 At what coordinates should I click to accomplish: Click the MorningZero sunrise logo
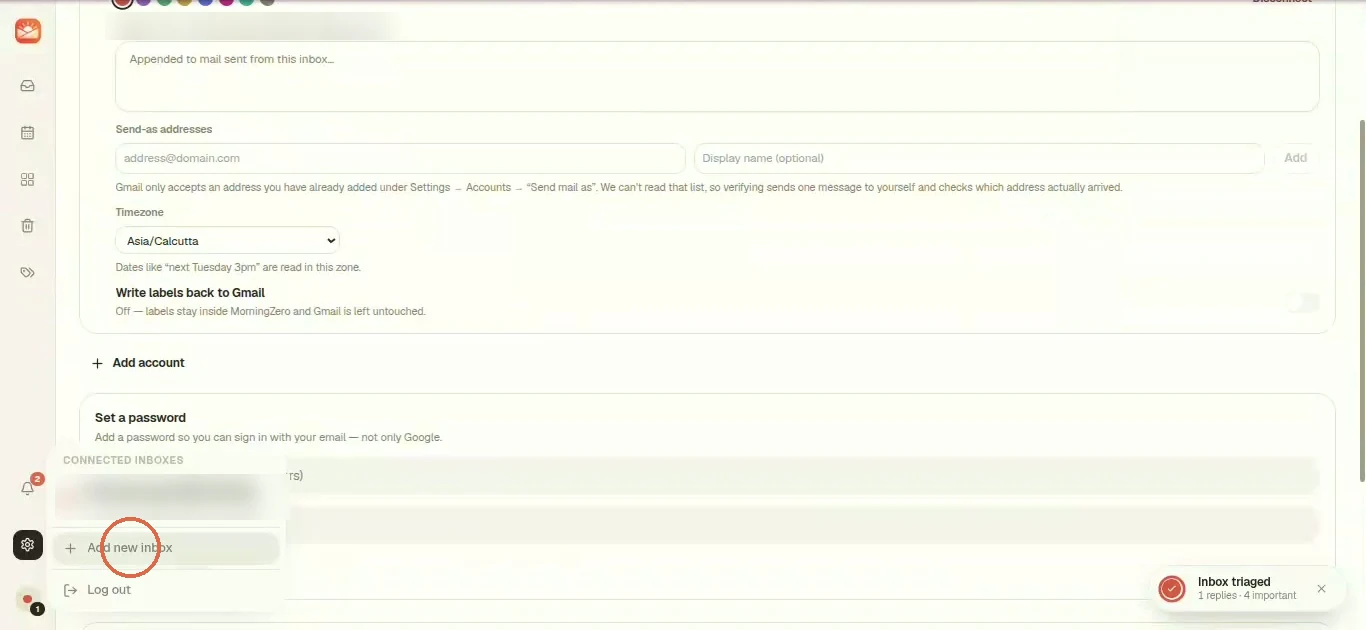[28, 32]
